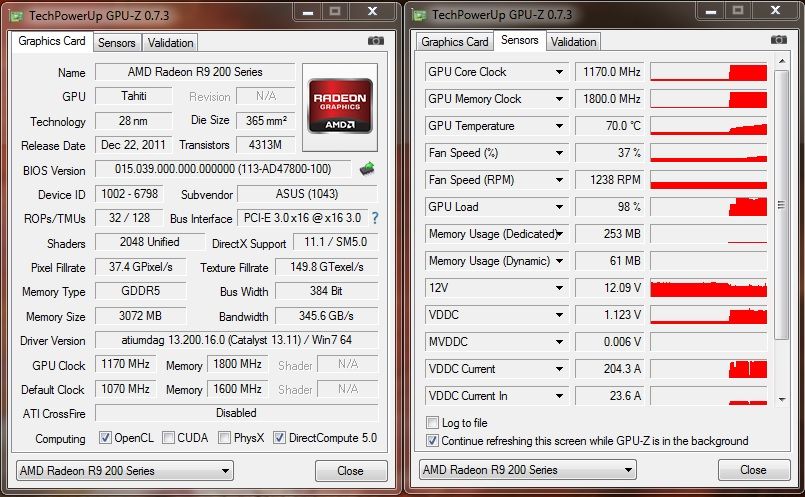Click the BIOS save chip icon
The width and height of the screenshot is (805, 497).
pyautogui.click(x=367, y=169)
